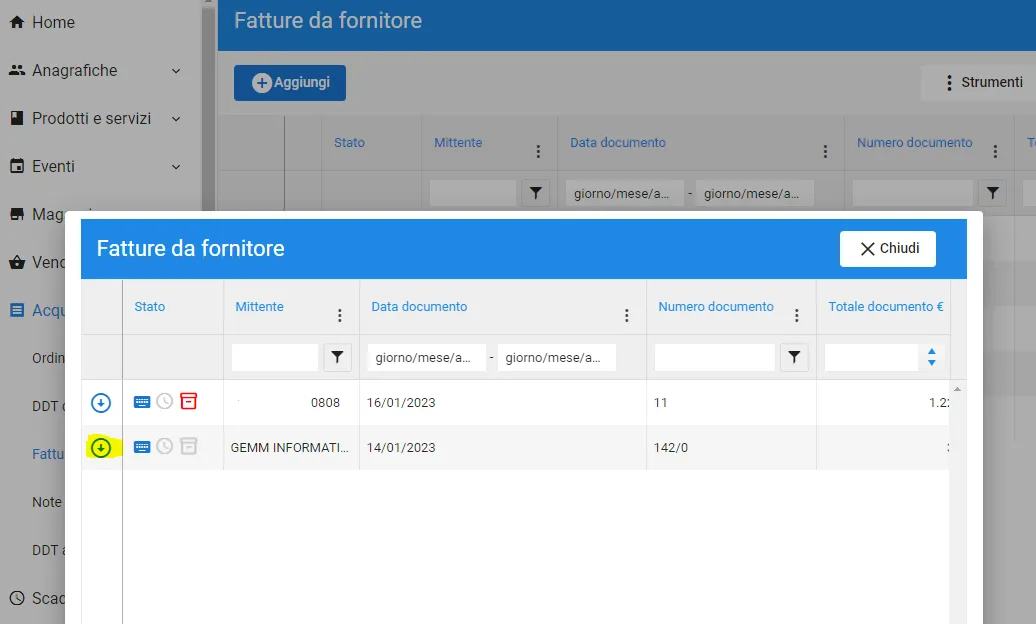Sort by Mittente column in dialog

point(260,307)
